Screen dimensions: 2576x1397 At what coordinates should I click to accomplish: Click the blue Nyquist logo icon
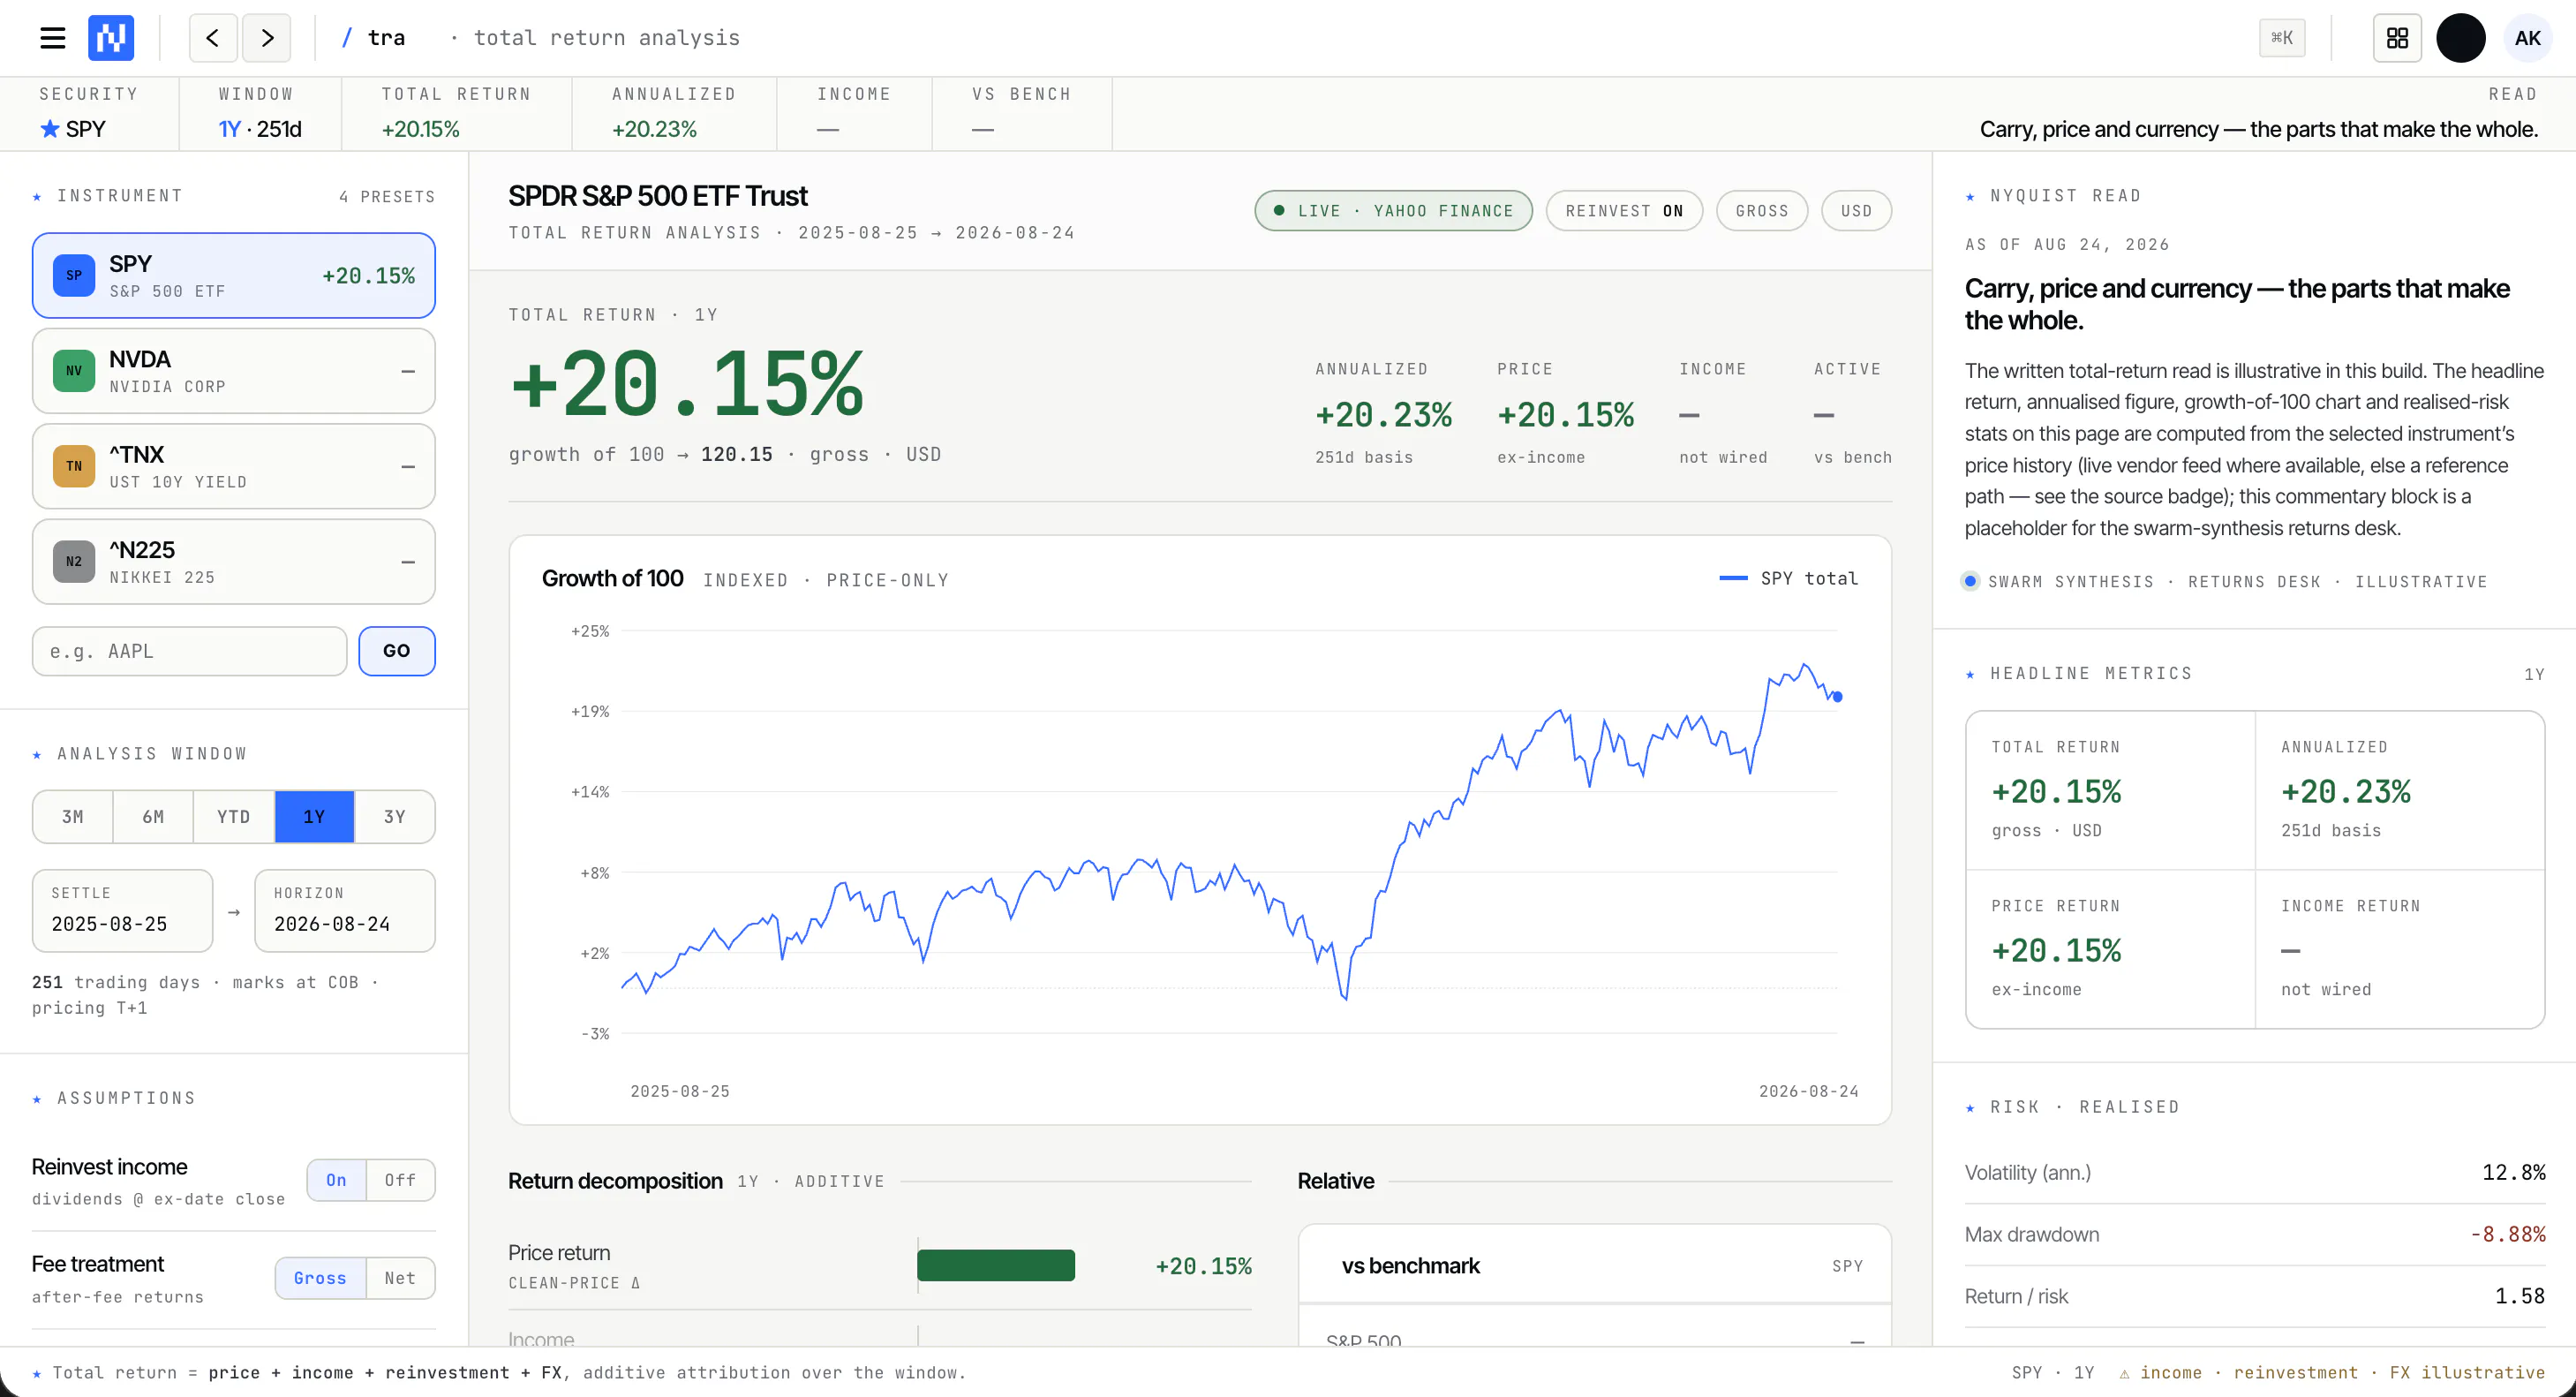pos(111,38)
